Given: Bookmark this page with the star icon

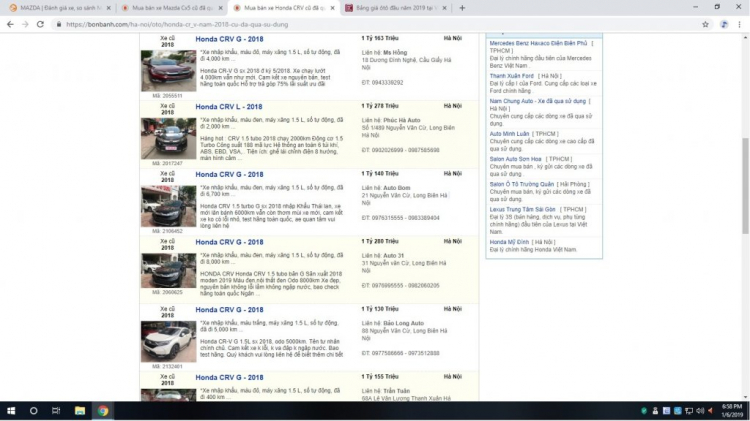Looking at the screenshot, I should coord(705,24).
